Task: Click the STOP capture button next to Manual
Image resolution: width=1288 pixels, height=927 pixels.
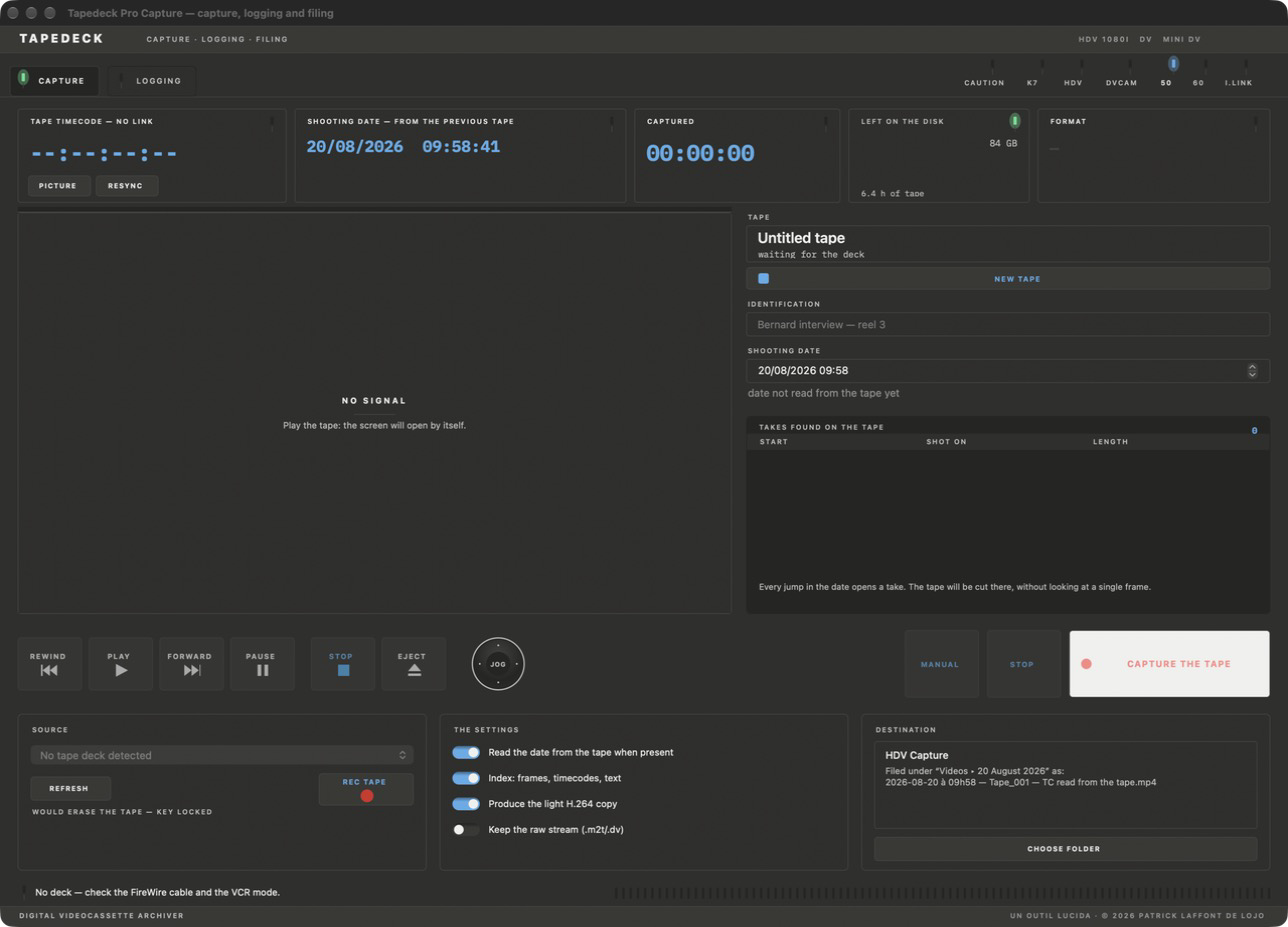Action: pyautogui.click(x=1022, y=664)
